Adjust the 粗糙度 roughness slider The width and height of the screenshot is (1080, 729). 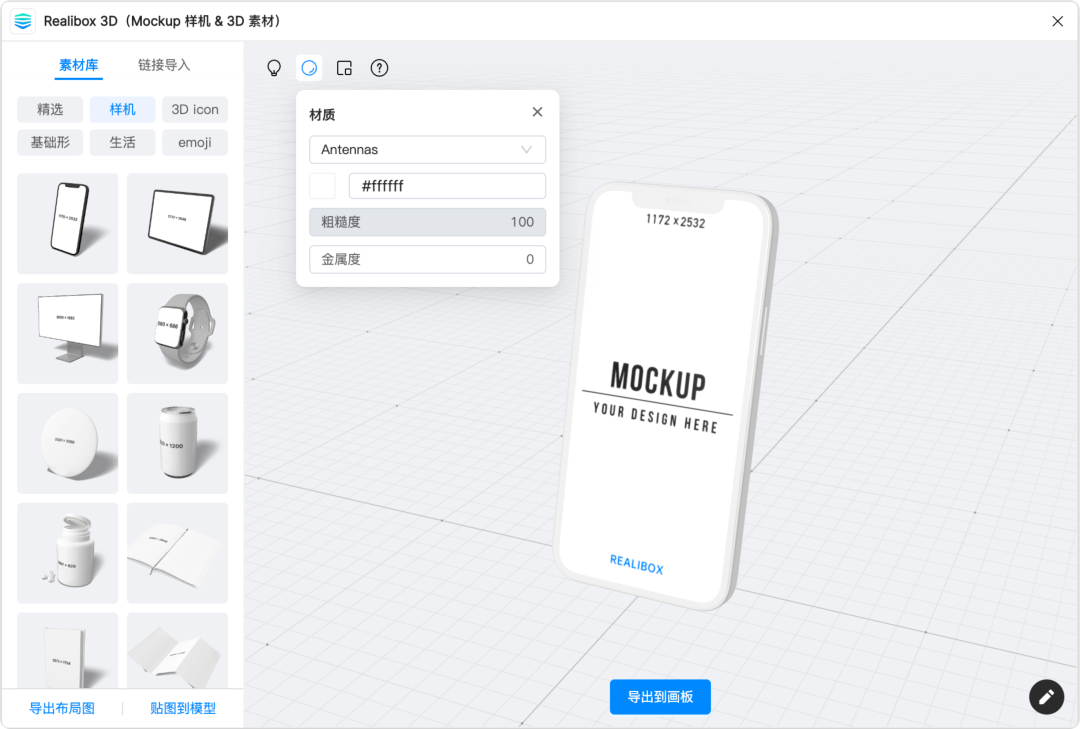click(x=428, y=222)
